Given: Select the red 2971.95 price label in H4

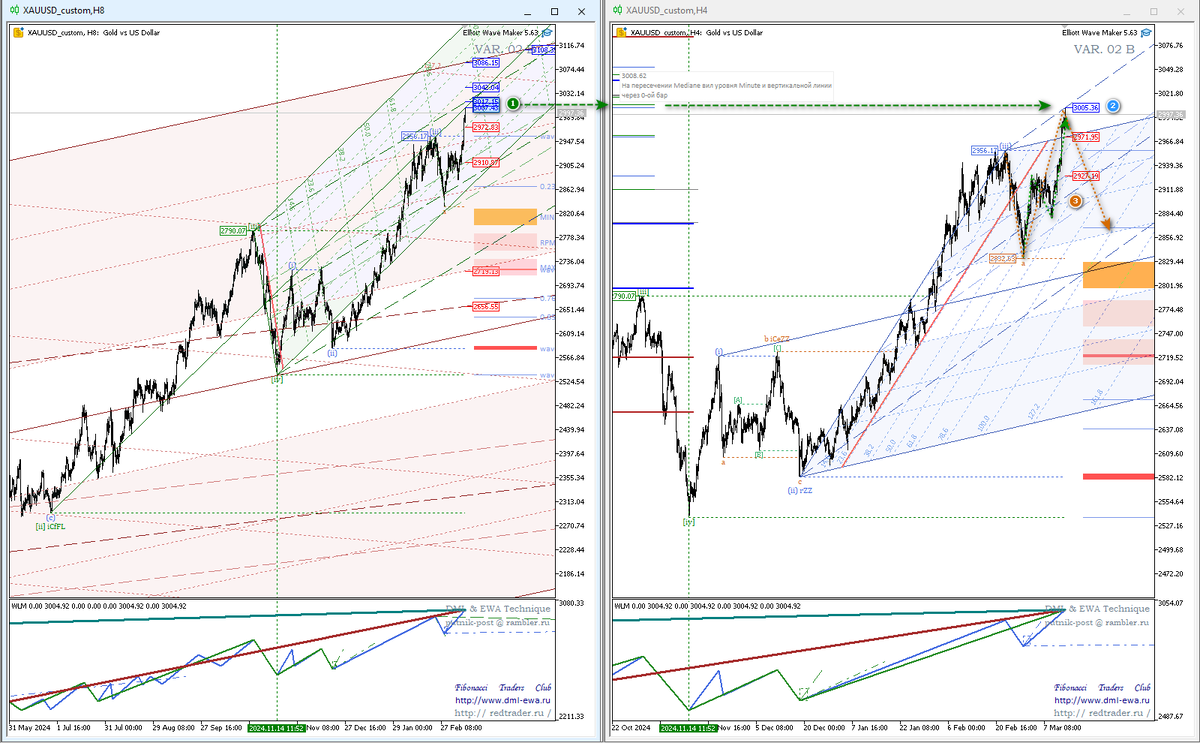Looking at the screenshot, I should 1086,136.
